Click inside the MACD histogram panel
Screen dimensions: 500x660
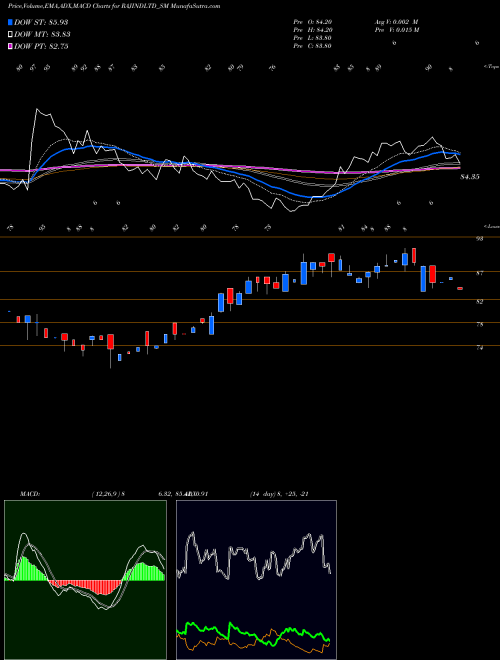85,580
